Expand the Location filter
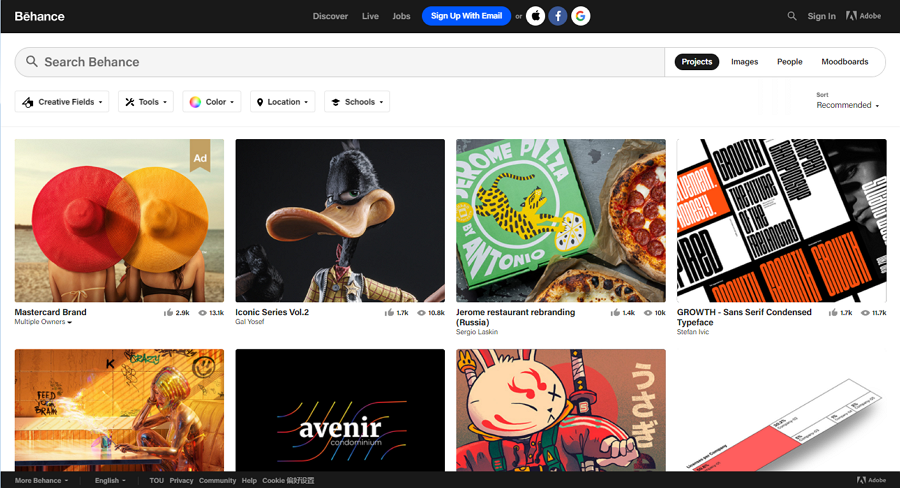This screenshot has width=900, height=488. pos(282,102)
